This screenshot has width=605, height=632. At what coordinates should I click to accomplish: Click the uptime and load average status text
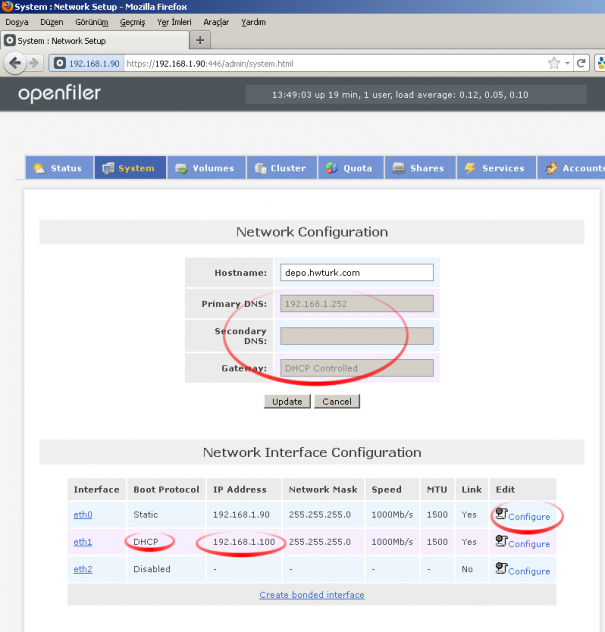pyautogui.click(x=400, y=95)
